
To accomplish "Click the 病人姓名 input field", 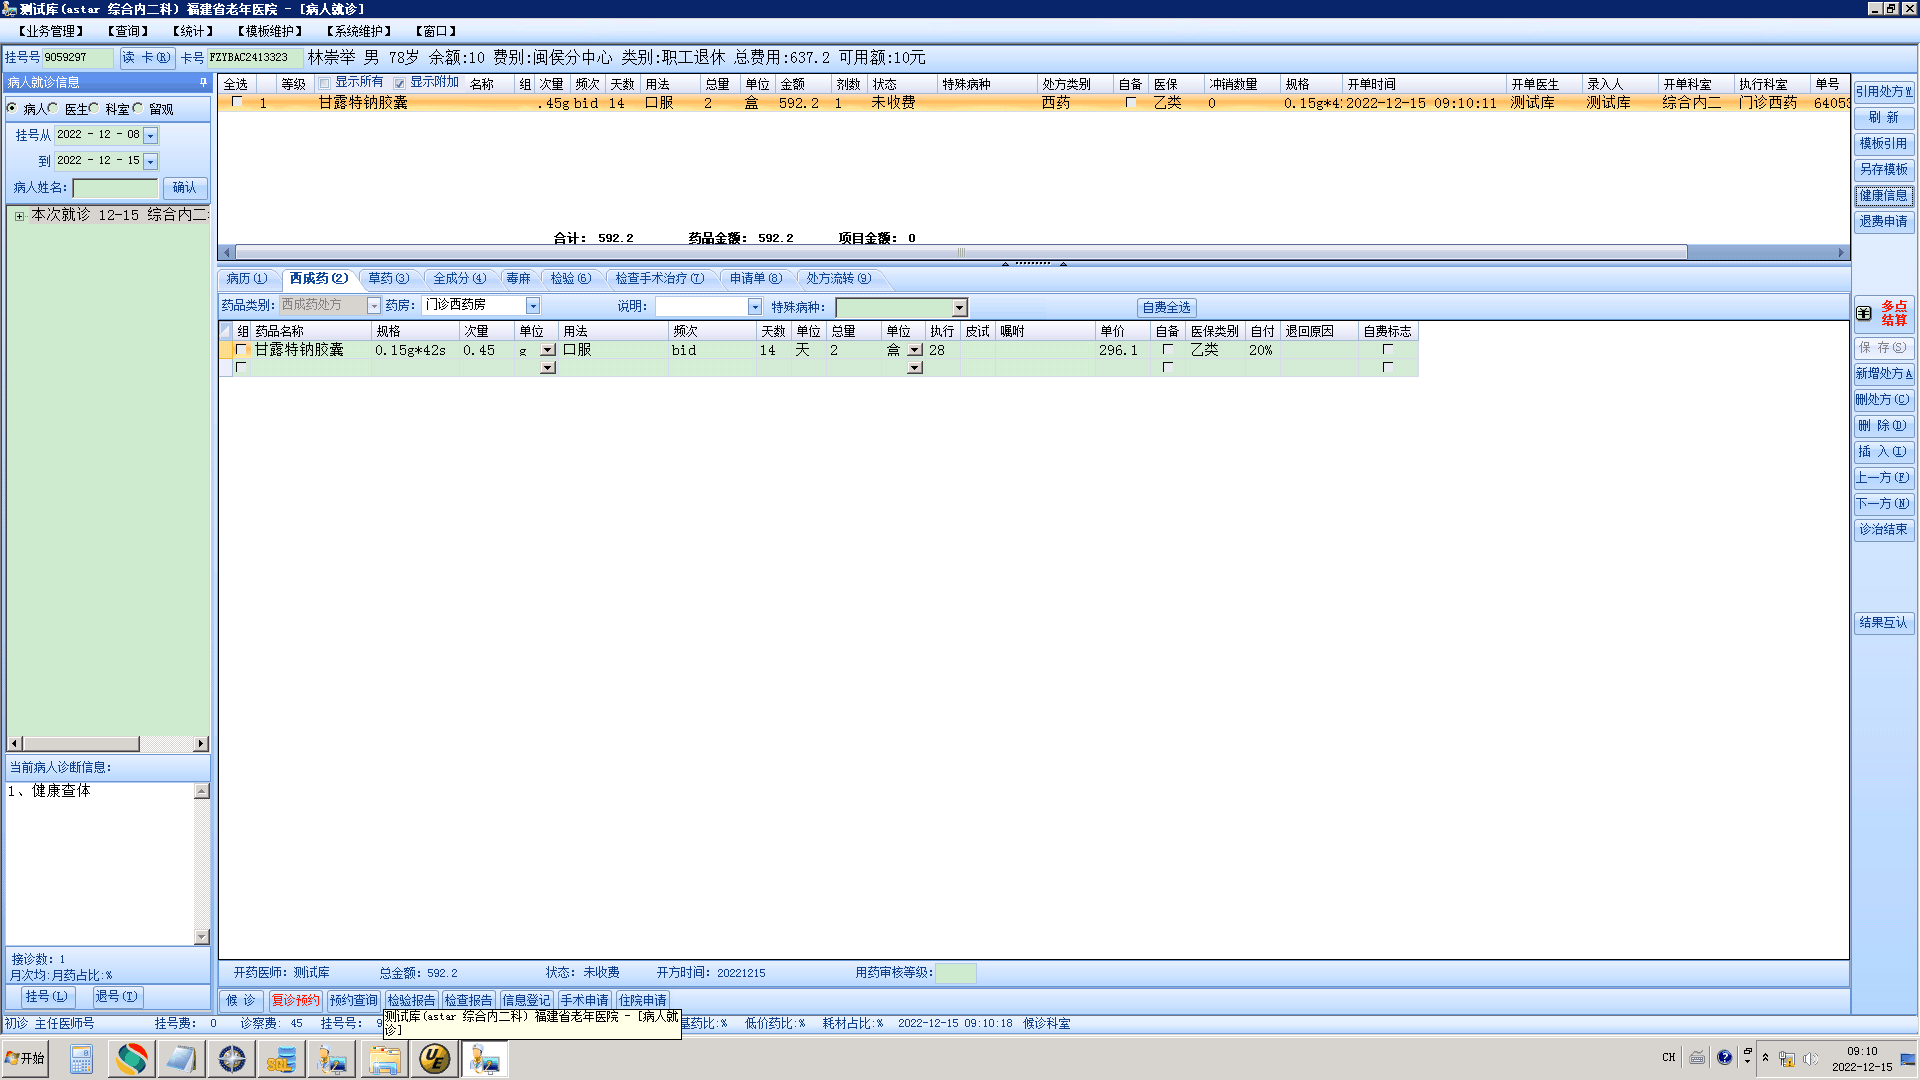I will [x=115, y=188].
